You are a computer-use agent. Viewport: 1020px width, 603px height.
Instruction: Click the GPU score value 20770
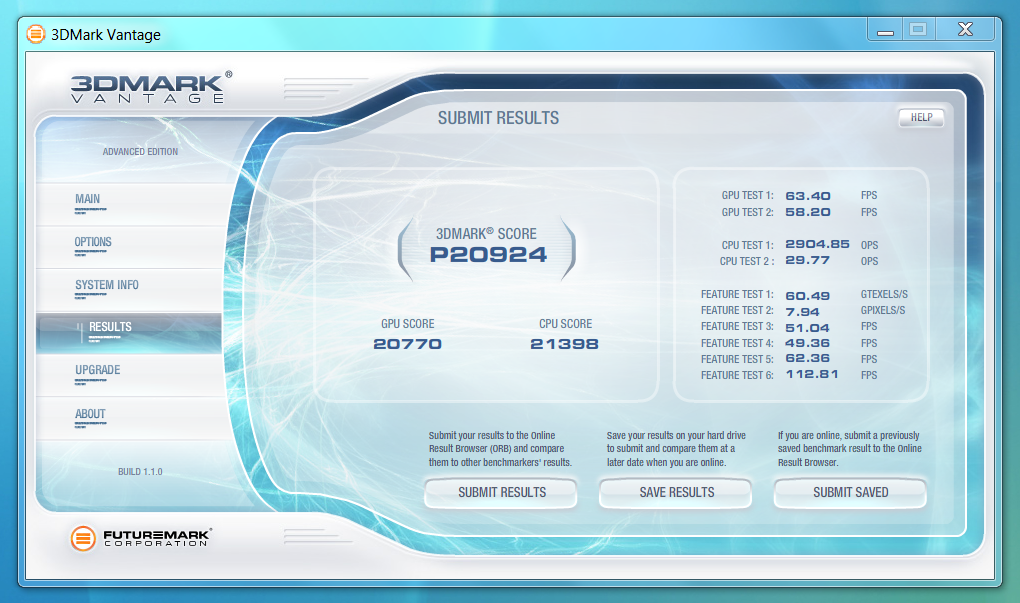(407, 344)
